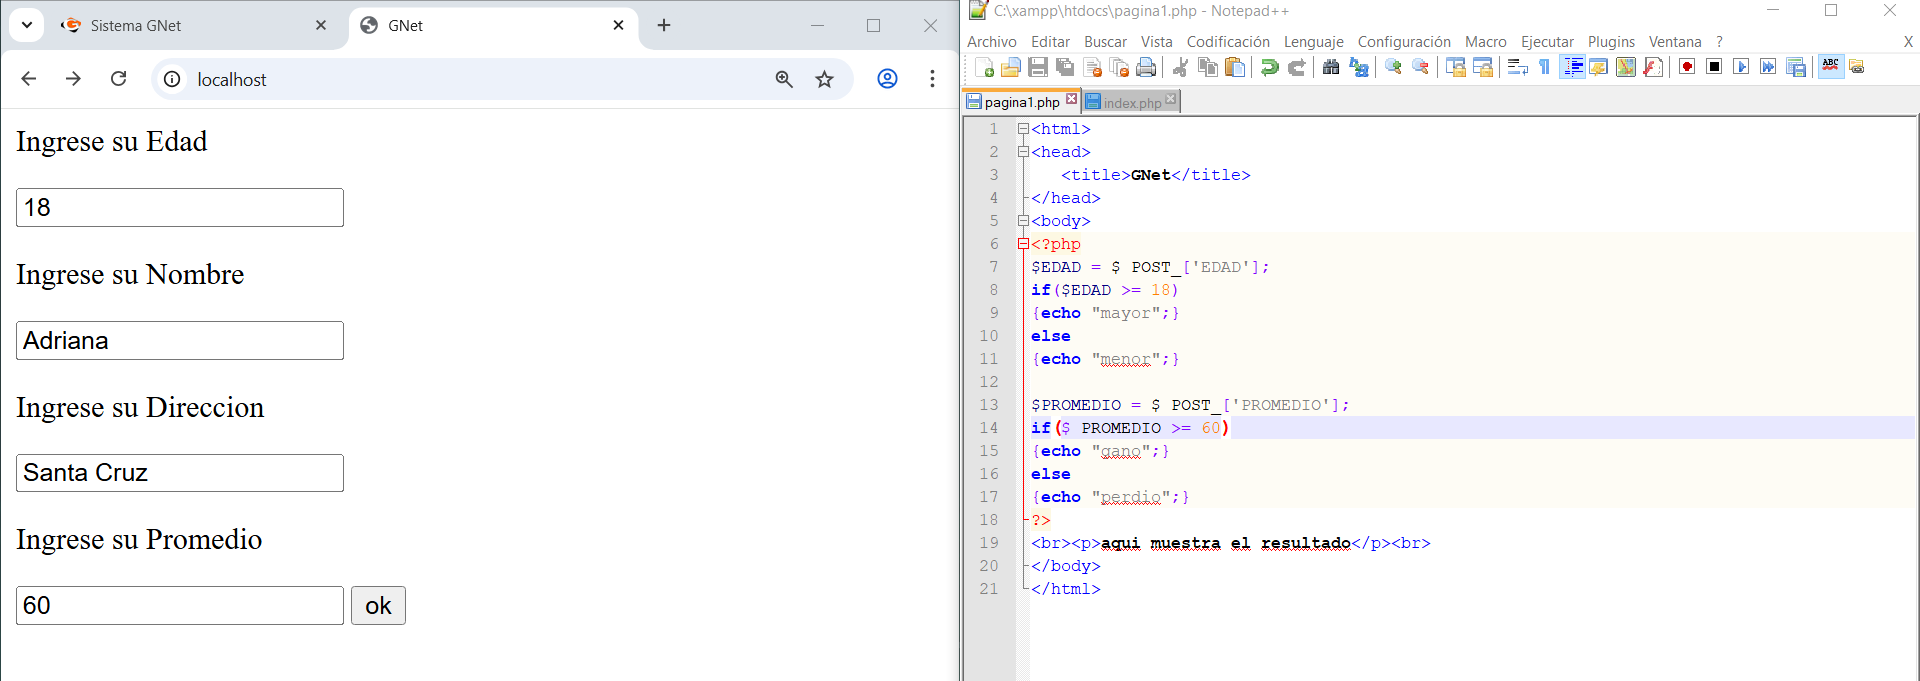Screen dimensions: 1920x681
Task: Click the Edad input field containing 18
Action: (180, 208)
